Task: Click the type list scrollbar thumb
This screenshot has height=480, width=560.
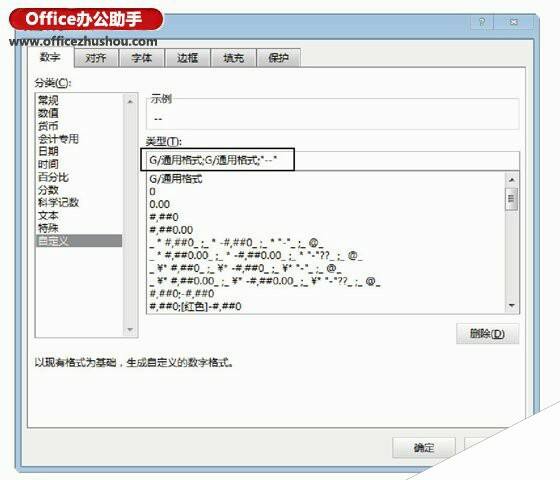Action: [512, 199]
